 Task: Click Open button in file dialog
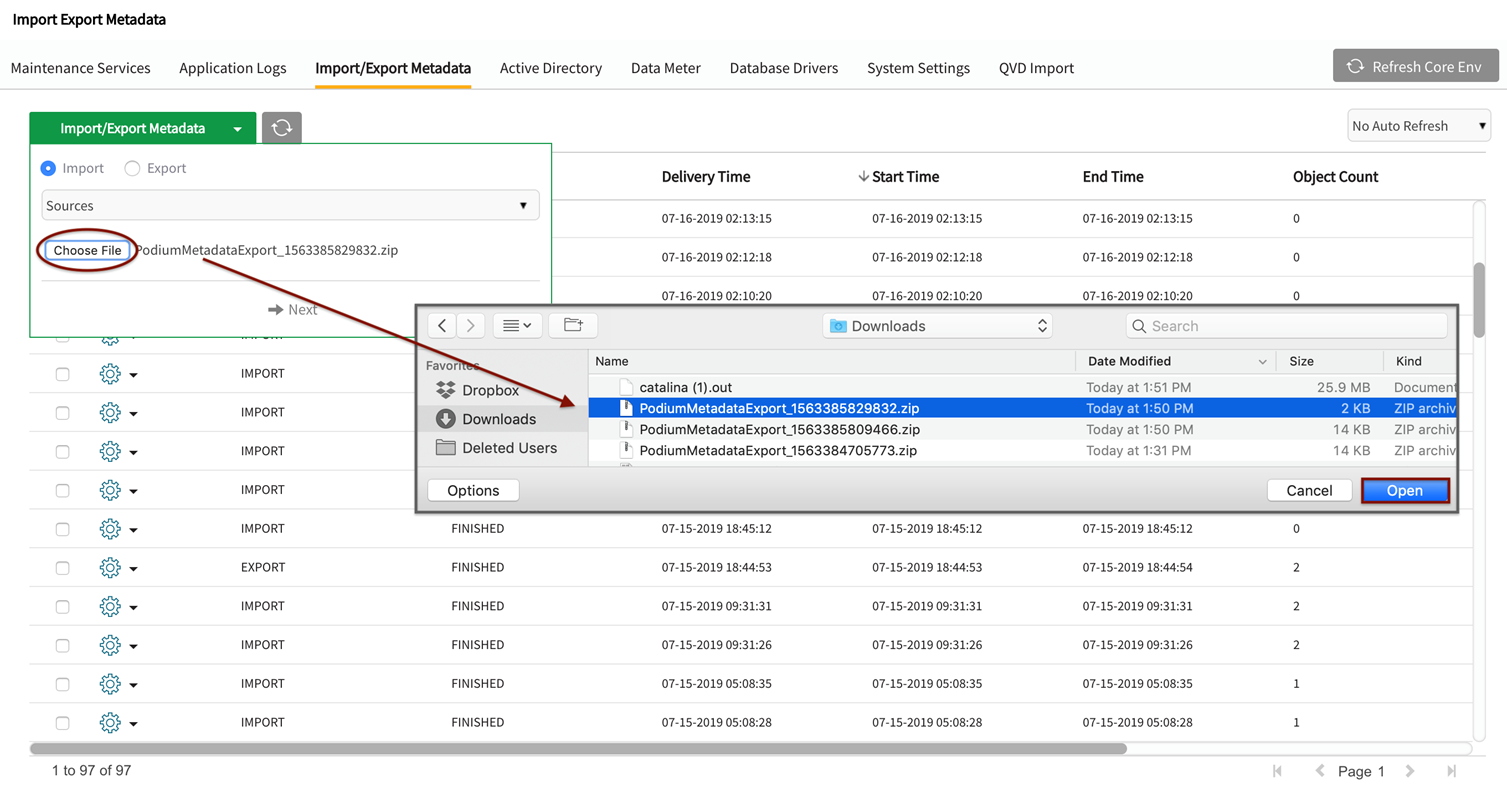point(1404,490)
